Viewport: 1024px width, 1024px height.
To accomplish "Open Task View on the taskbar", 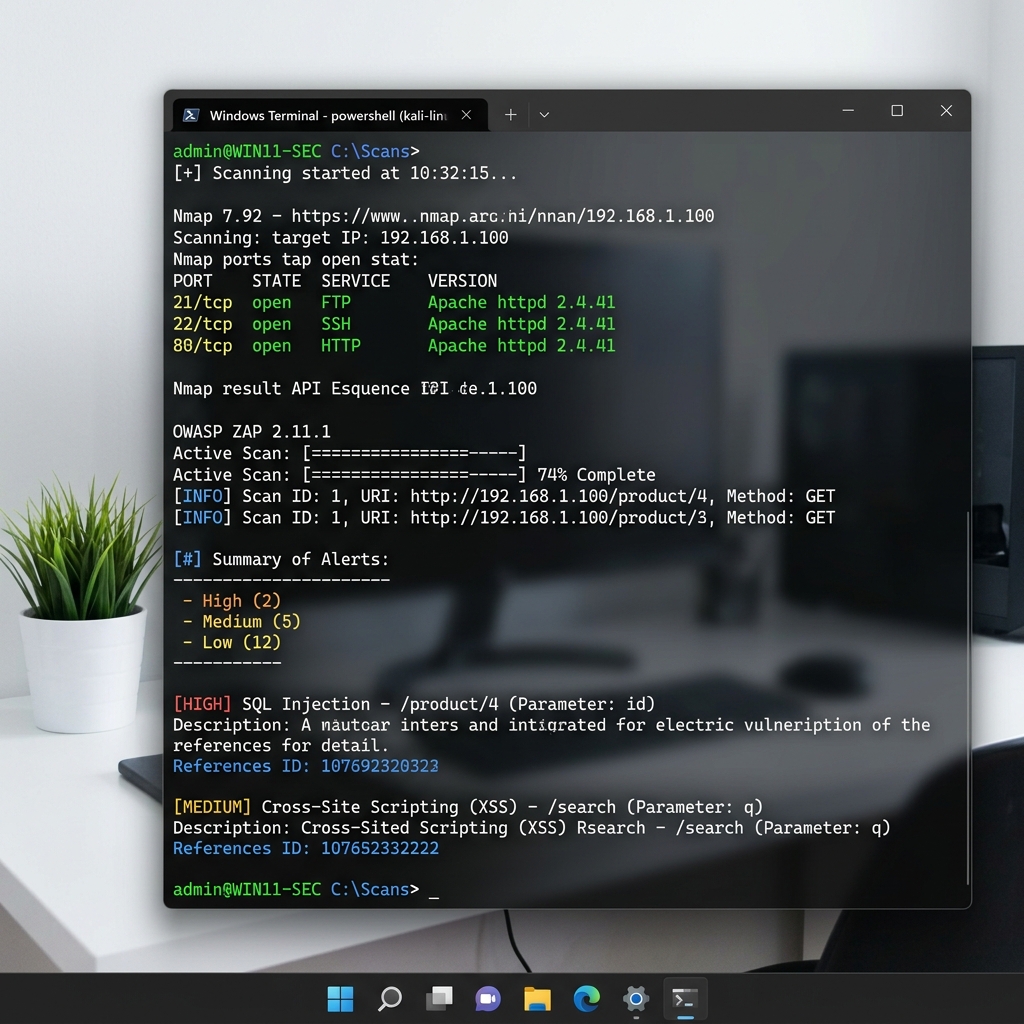I will point(439,999).
